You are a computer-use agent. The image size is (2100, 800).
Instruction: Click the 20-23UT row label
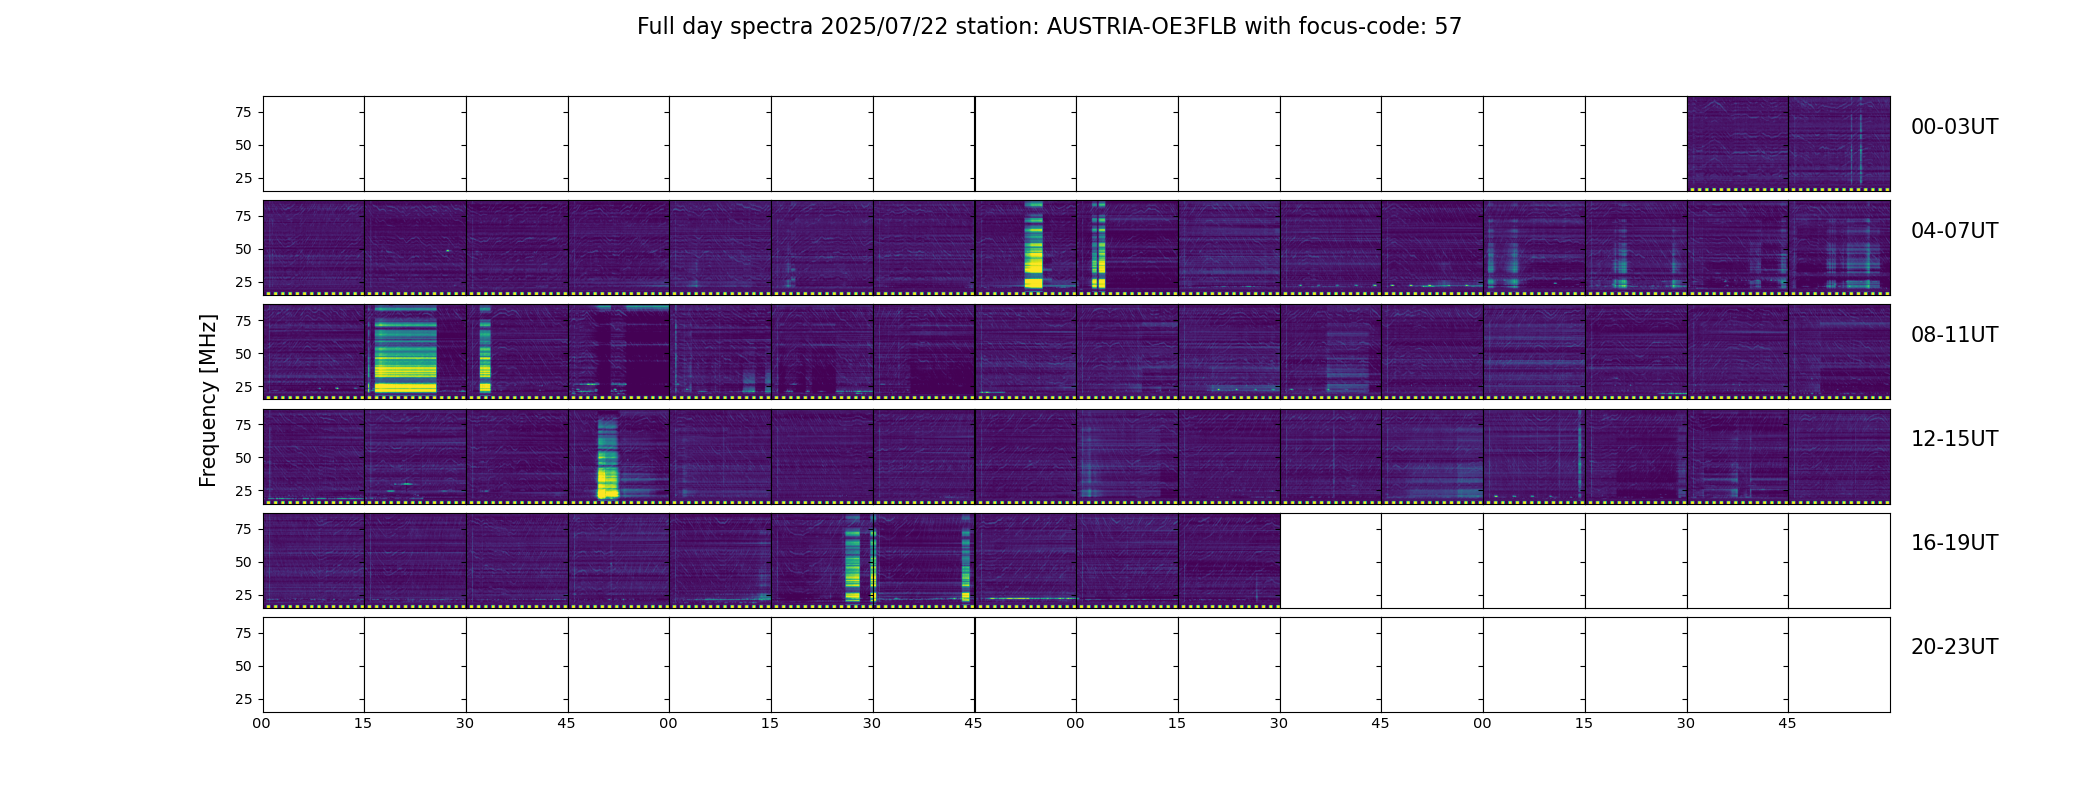click(1954, 647)
